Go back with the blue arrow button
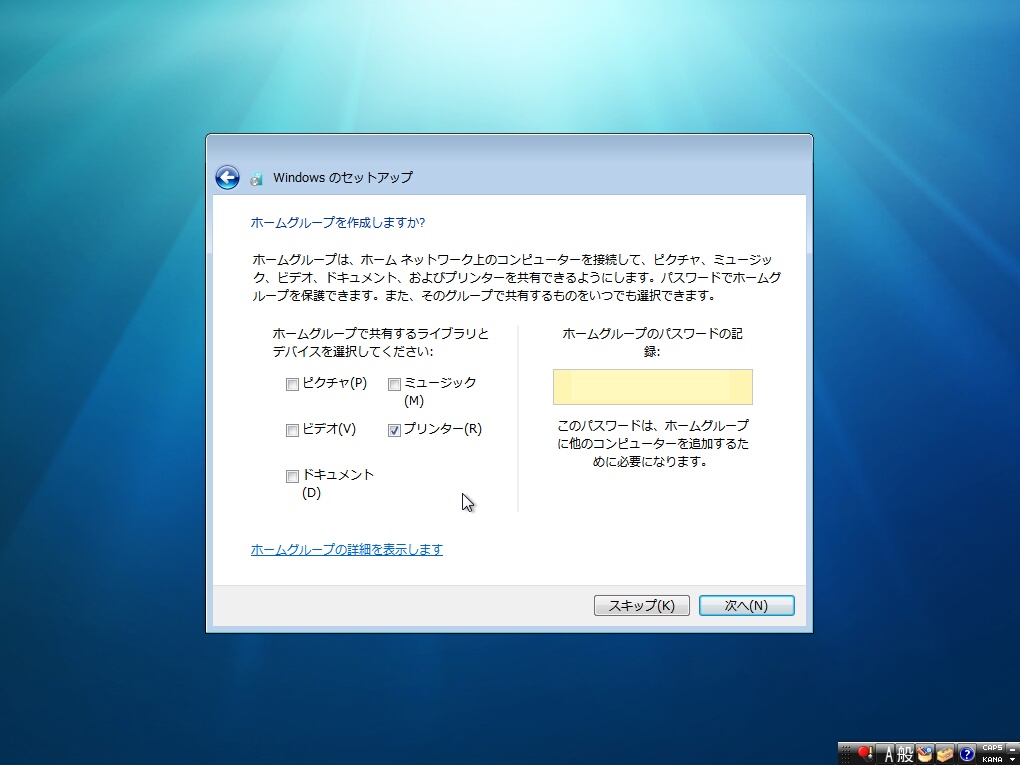 tap(227, 177)
